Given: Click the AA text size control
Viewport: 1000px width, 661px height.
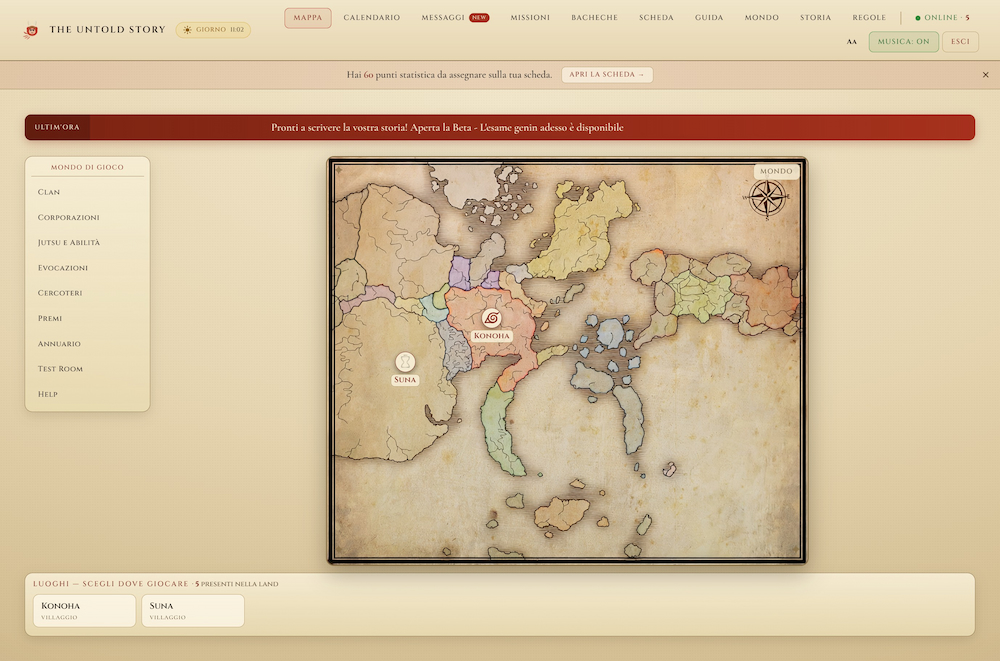Looking at the screenshot, I should (x=851, y=42).
